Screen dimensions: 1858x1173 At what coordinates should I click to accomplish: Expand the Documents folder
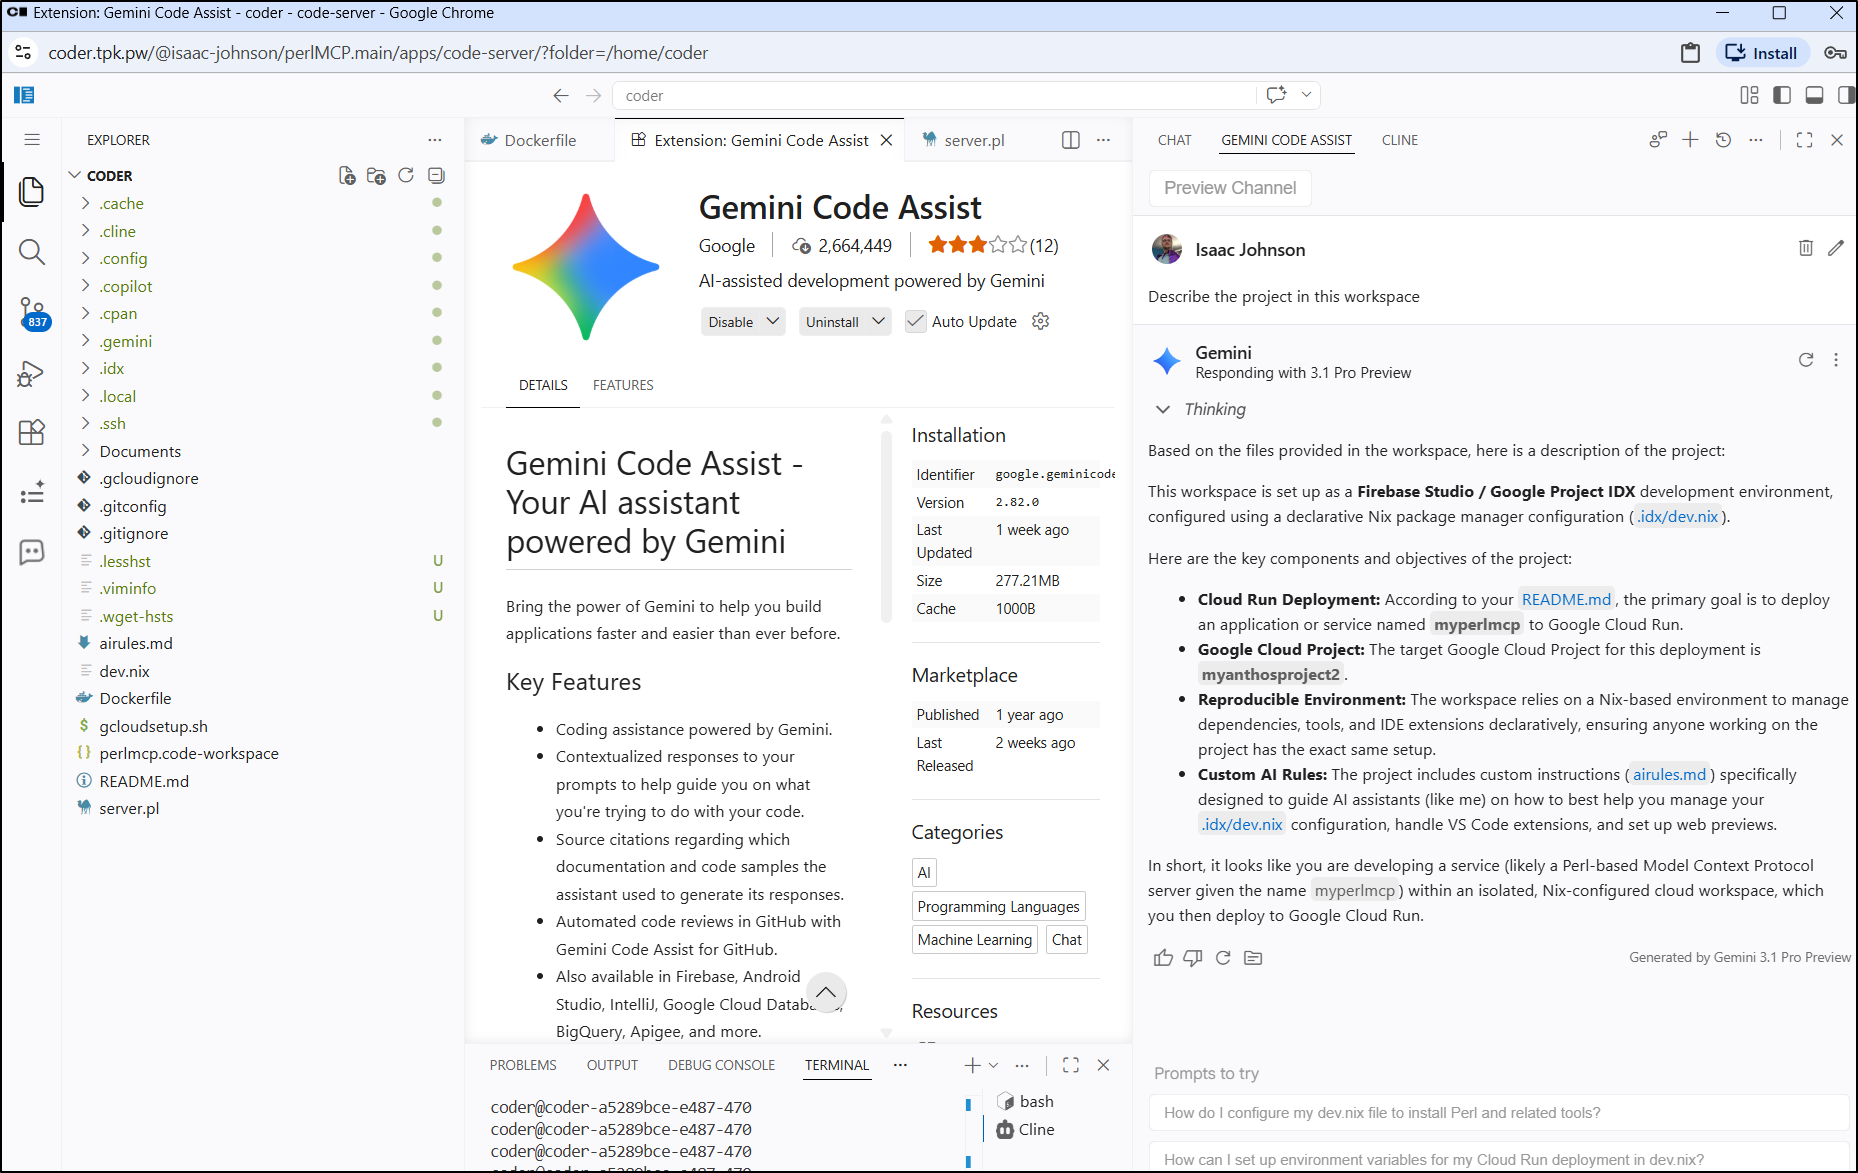(x=86, y=451)
